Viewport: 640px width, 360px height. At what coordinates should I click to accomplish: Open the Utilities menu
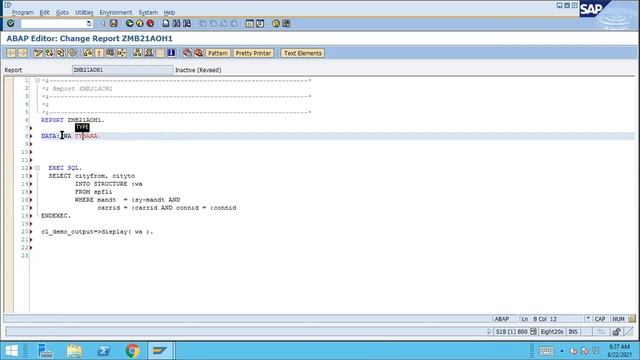coord(84,13)
